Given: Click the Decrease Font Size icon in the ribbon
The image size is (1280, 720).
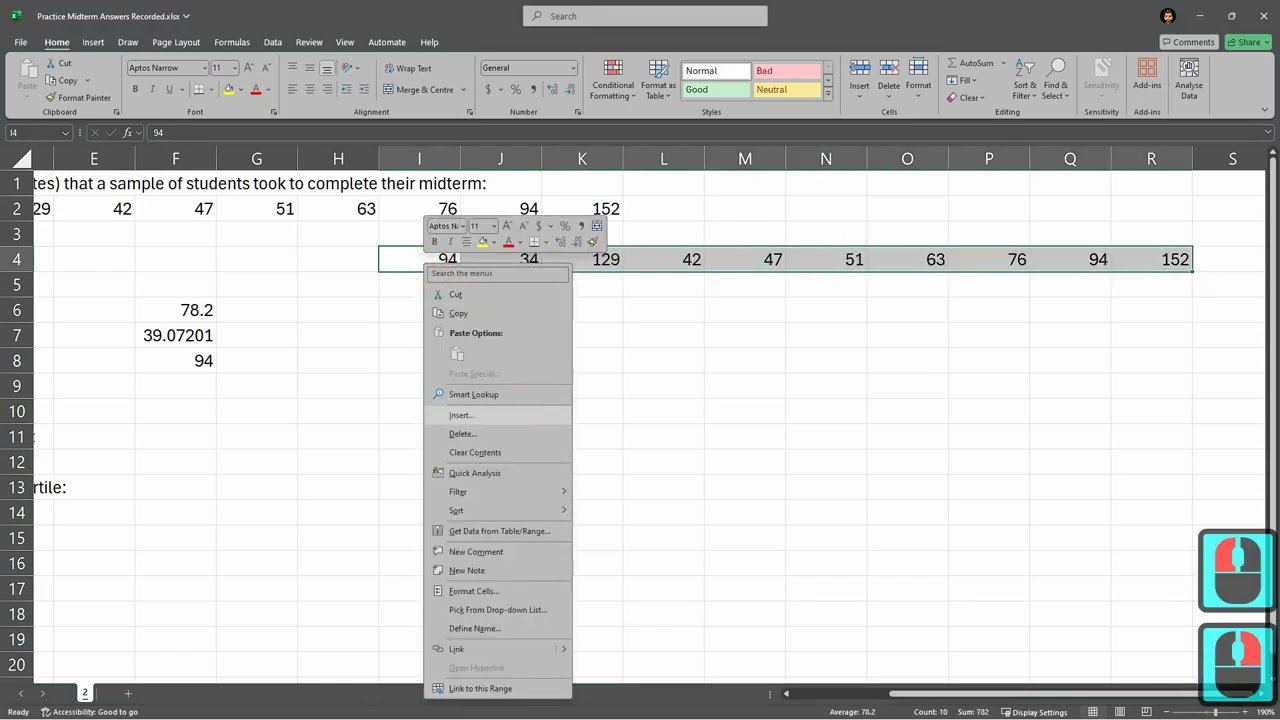Looking at the screenshot, I should [x=265, y=68].
